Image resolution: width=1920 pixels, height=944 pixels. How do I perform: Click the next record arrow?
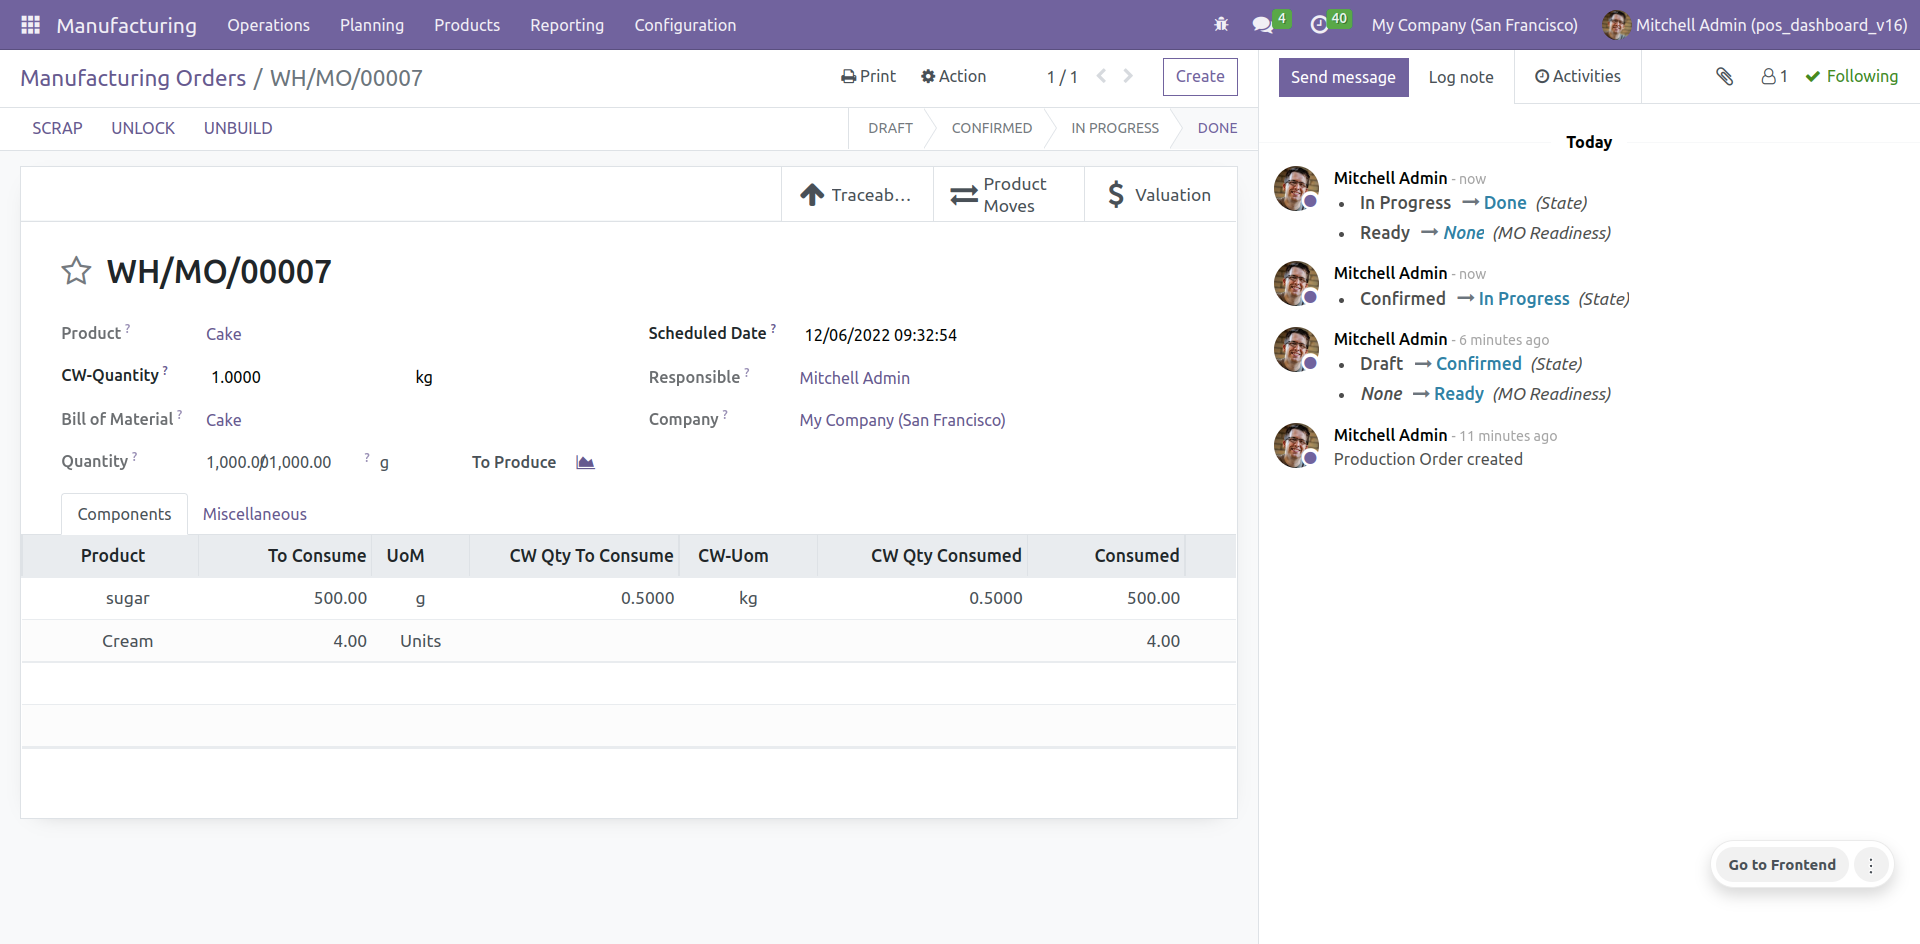(x=1128, y=76)
